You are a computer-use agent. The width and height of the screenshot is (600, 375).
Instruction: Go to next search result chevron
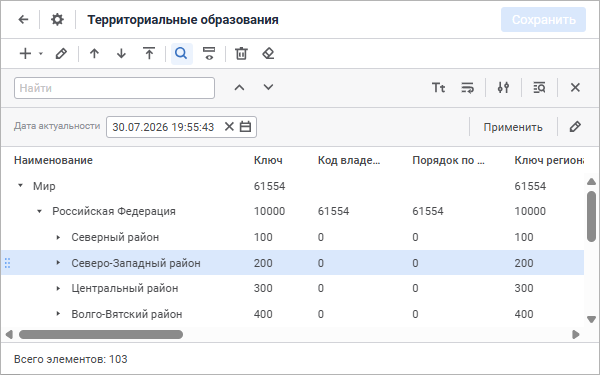tap(268, 88)
